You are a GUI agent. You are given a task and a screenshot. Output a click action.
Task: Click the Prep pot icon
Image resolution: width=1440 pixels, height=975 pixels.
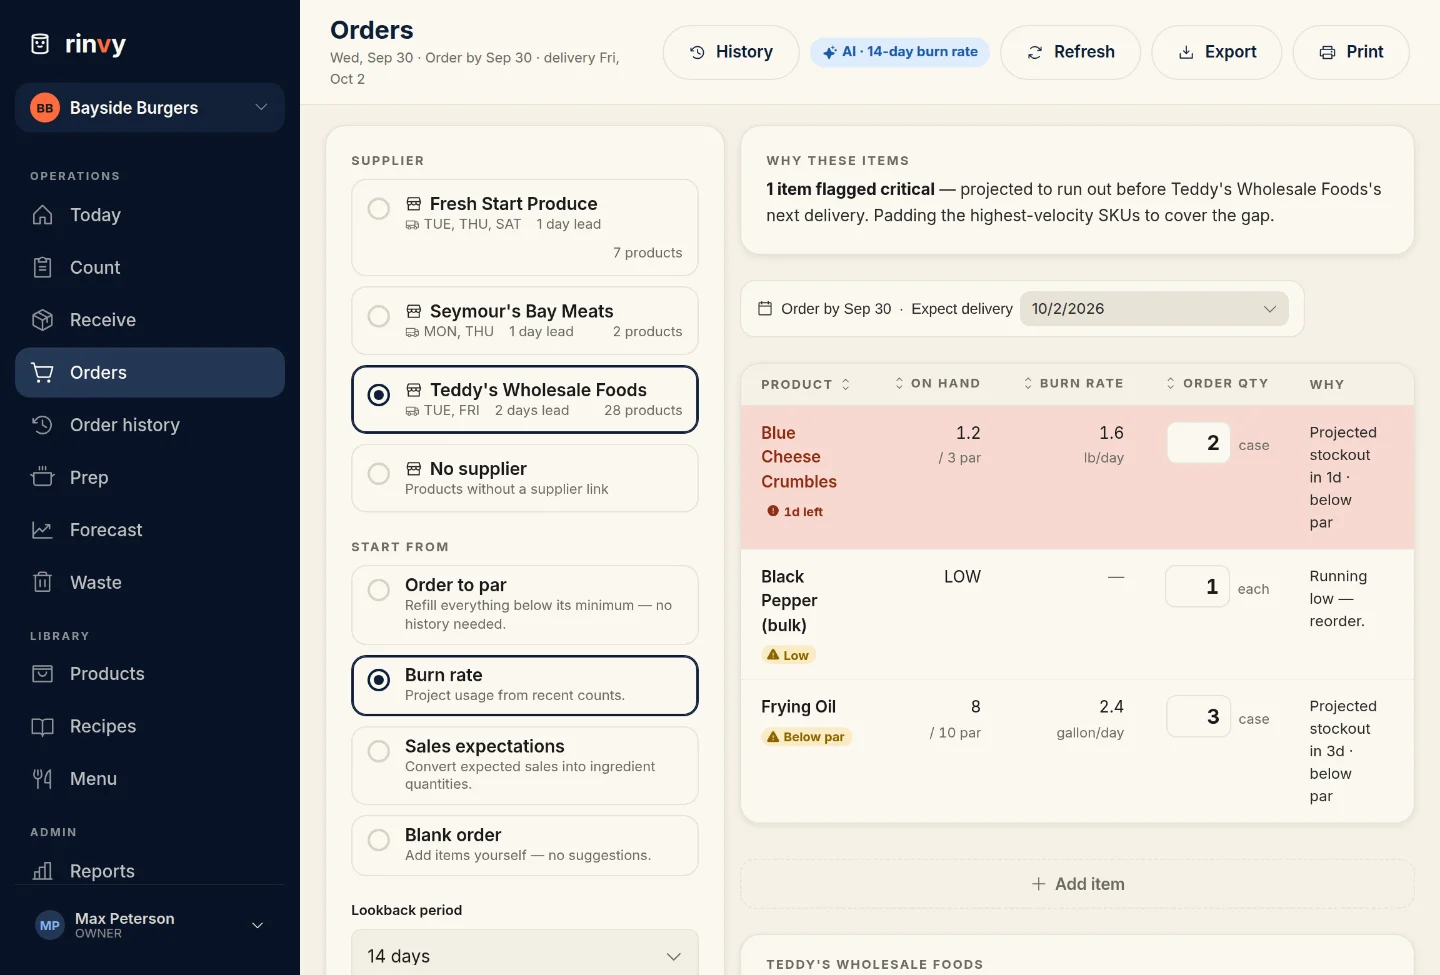[x=42, y=477]
